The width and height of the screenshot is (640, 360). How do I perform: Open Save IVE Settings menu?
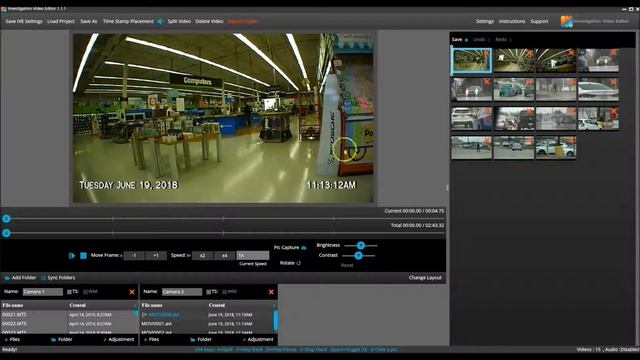coord(24,21)
